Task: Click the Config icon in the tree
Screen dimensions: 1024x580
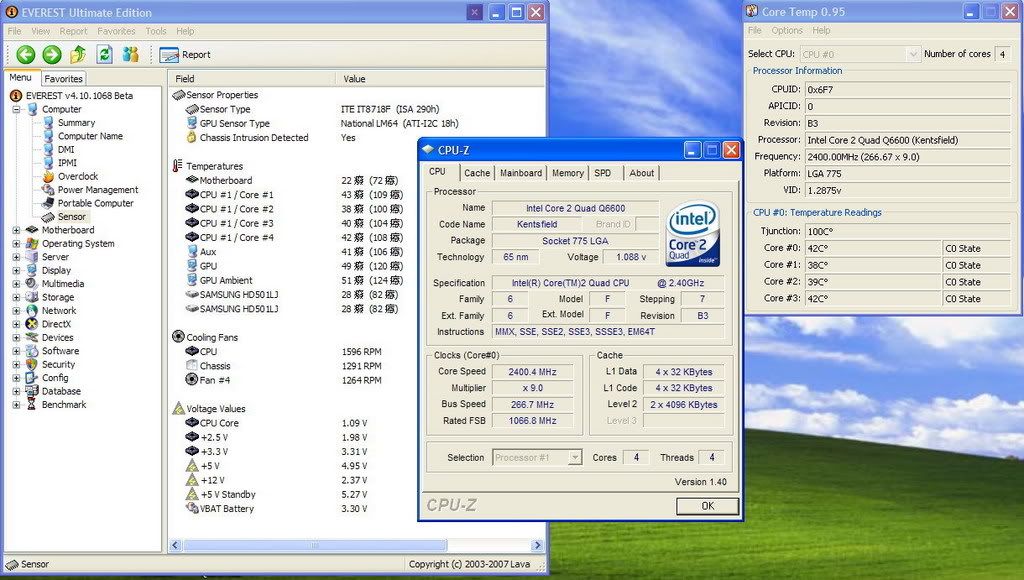Action: (x=32, y=378)
